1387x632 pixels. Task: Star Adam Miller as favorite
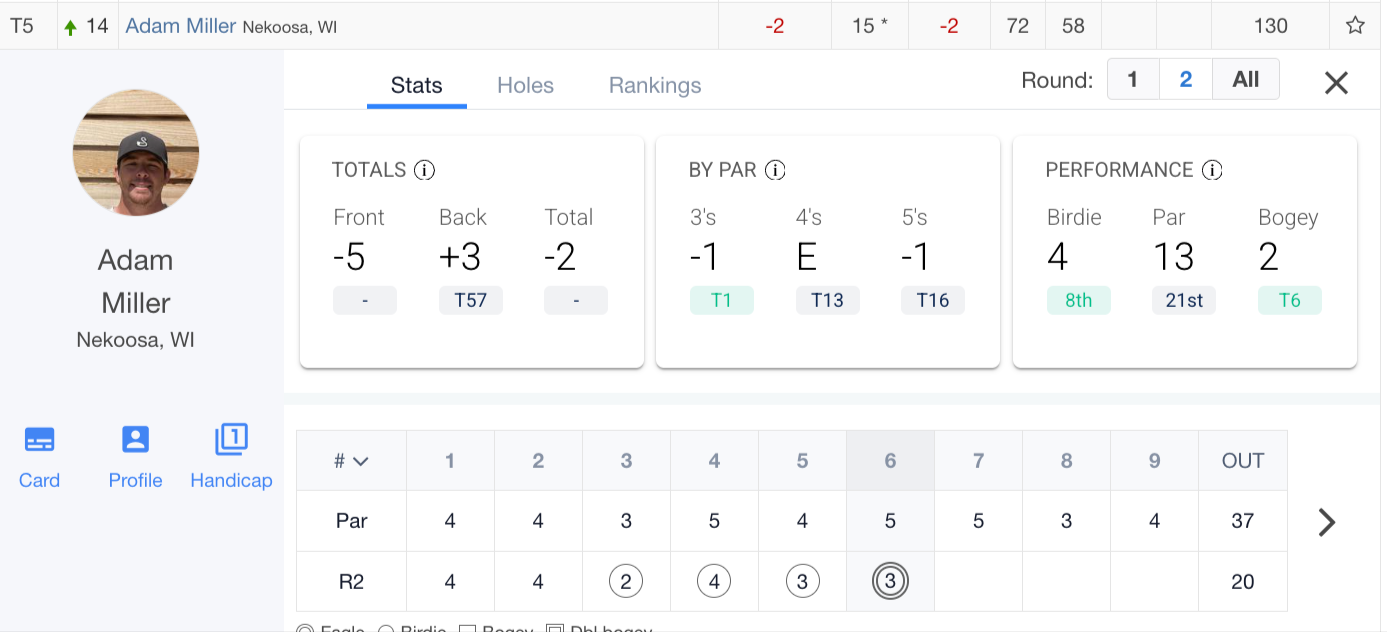1355,26
